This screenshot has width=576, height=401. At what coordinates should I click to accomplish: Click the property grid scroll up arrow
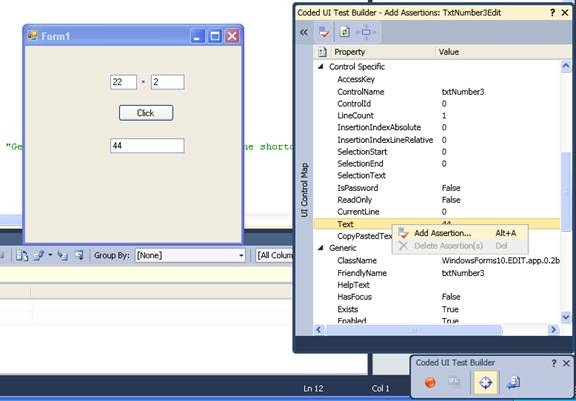[566, 66]
